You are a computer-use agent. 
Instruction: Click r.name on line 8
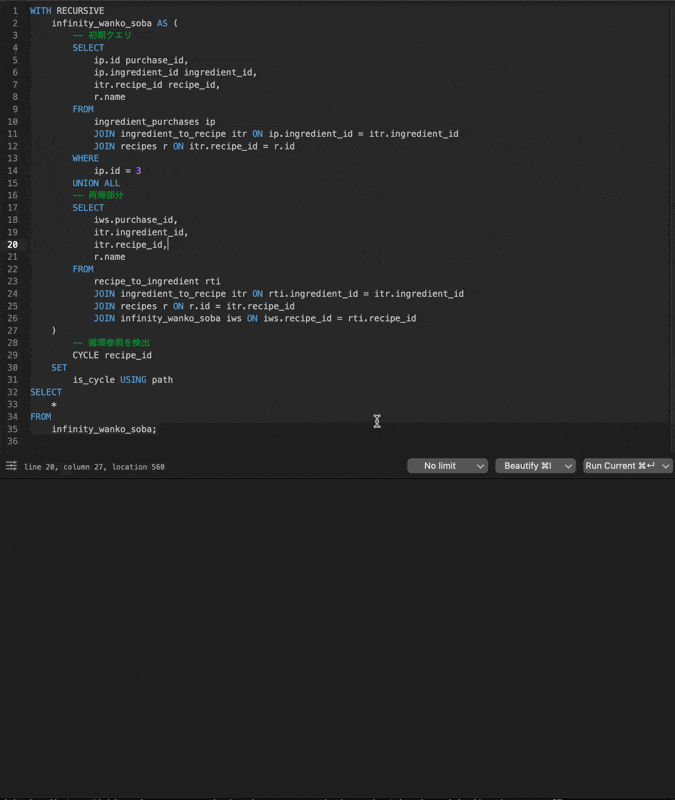(x=110, y=97)
